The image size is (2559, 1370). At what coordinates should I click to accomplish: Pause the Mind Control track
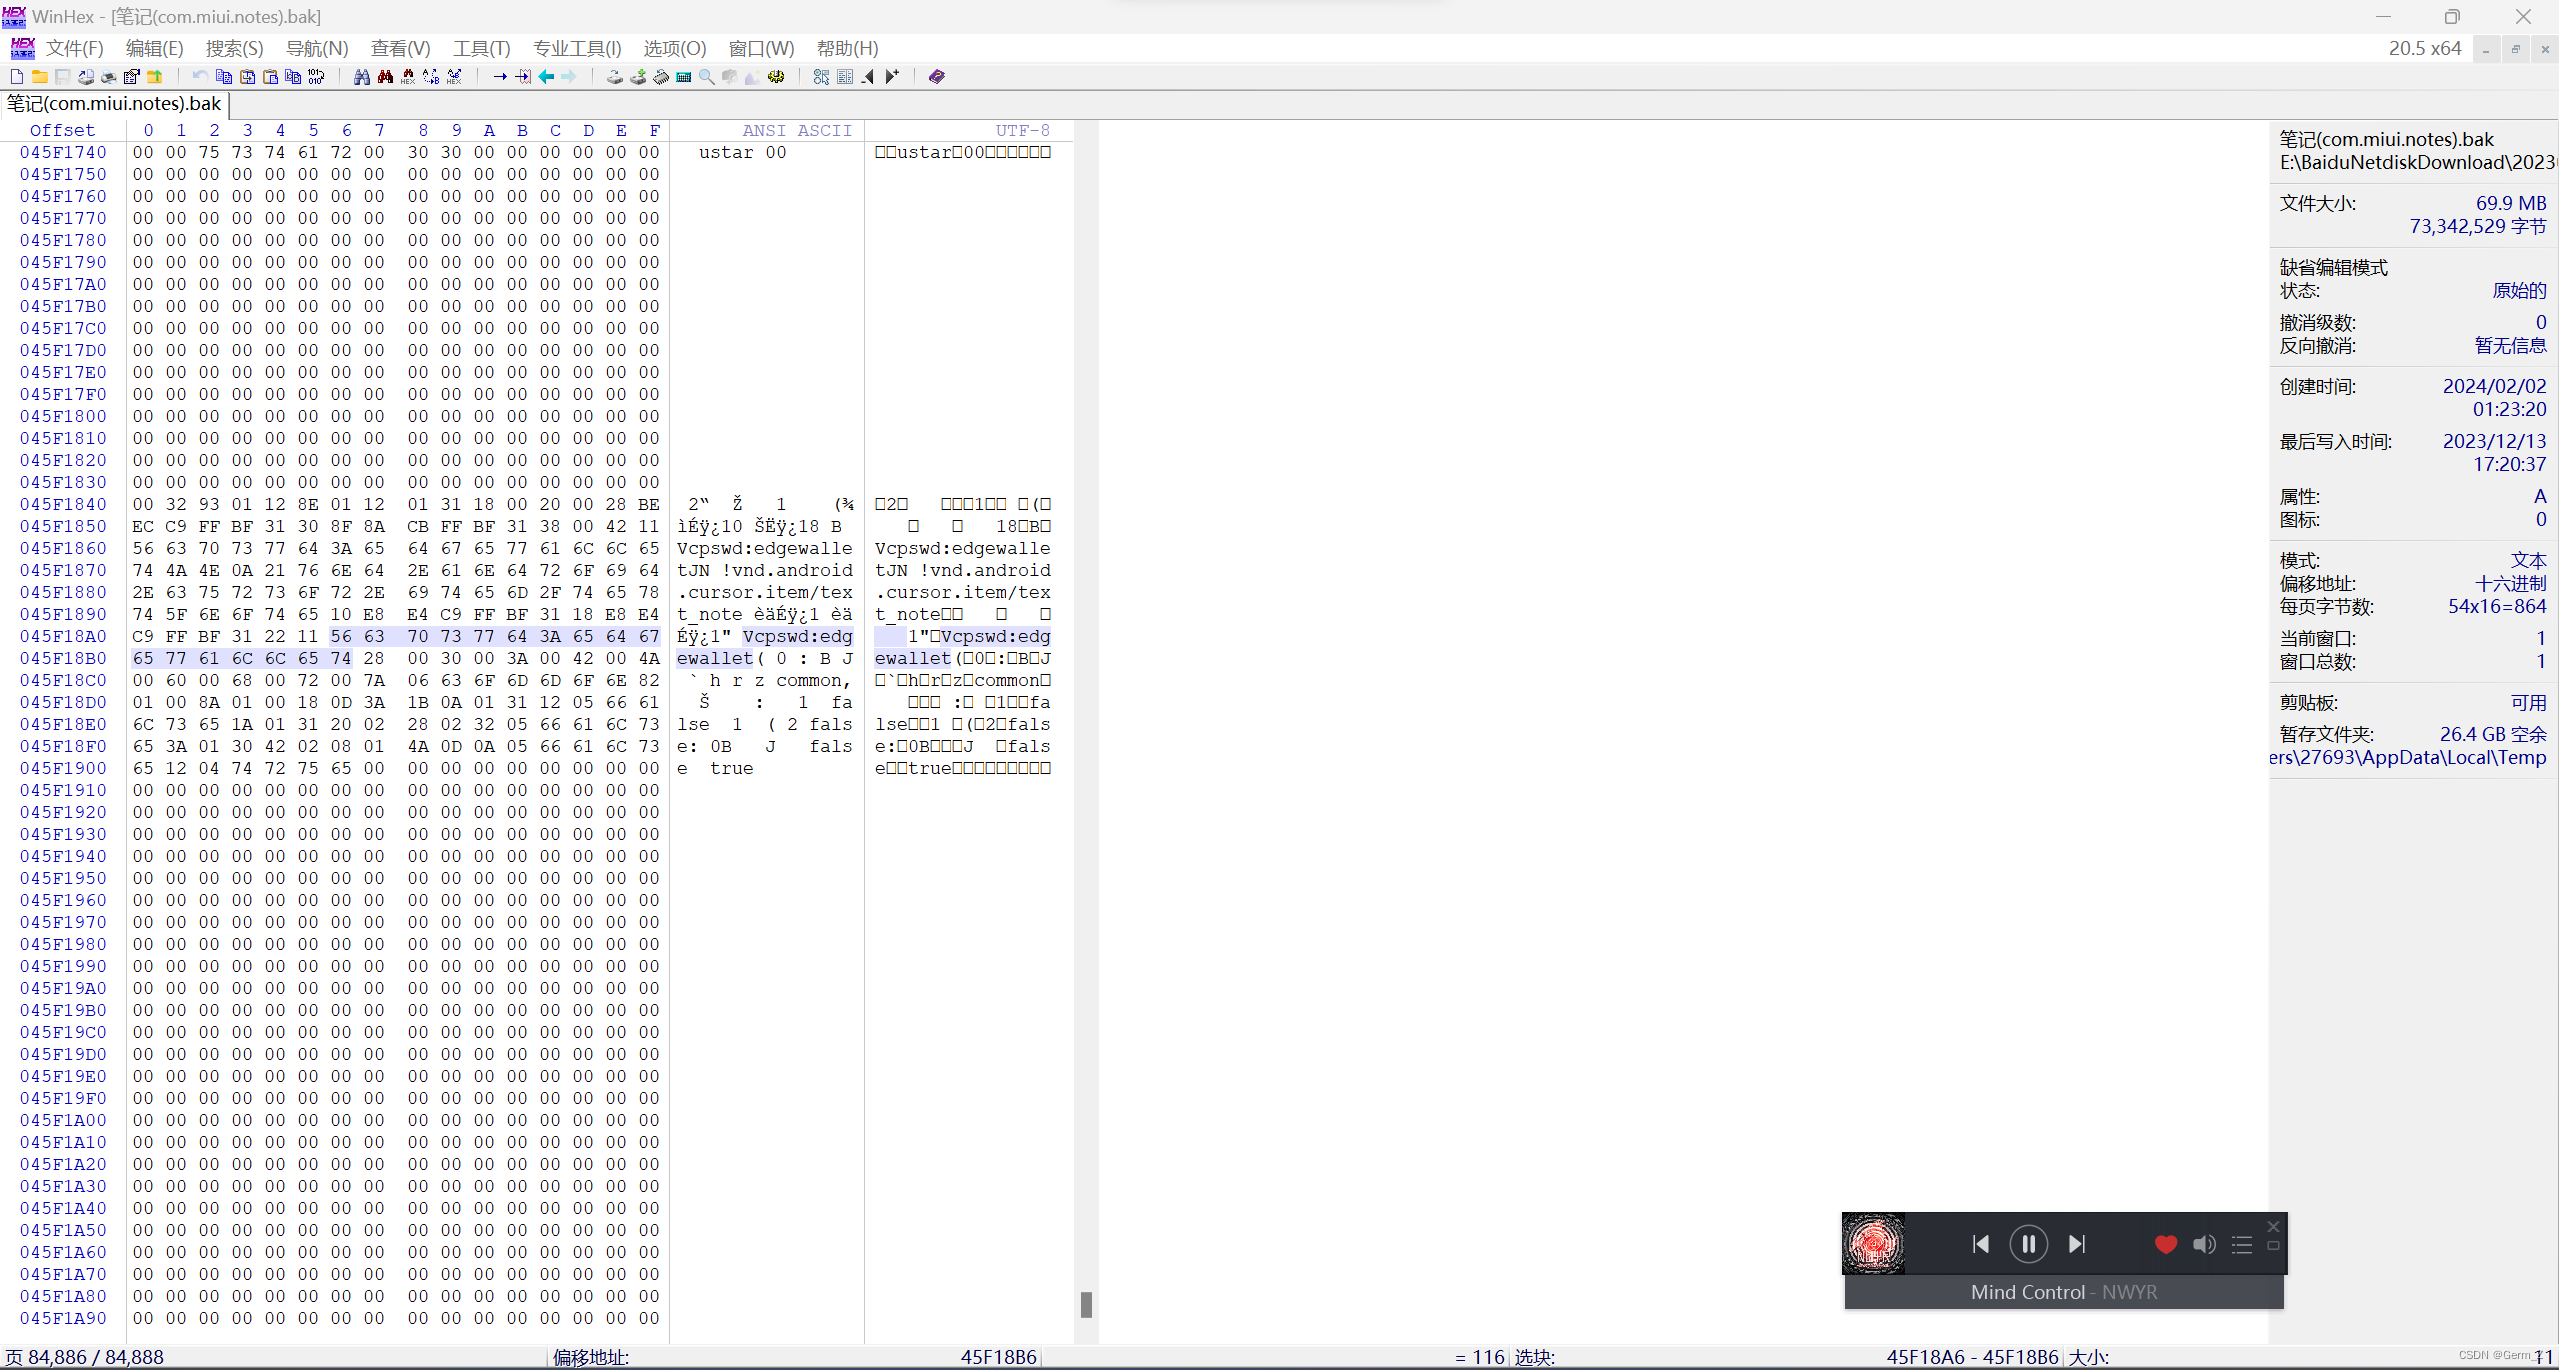pyautogui.click(x=2028, y=1244)
